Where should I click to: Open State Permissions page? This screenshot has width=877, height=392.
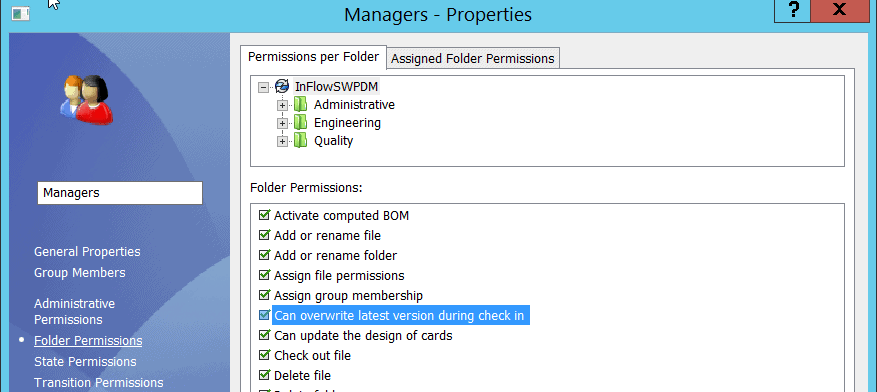tap(85, 362)
